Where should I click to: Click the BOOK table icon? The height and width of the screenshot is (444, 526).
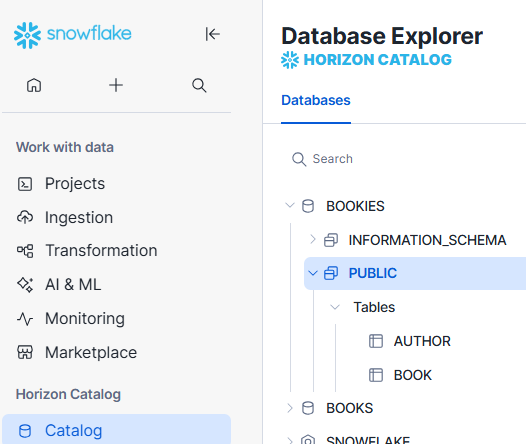[x=376, y=375]
